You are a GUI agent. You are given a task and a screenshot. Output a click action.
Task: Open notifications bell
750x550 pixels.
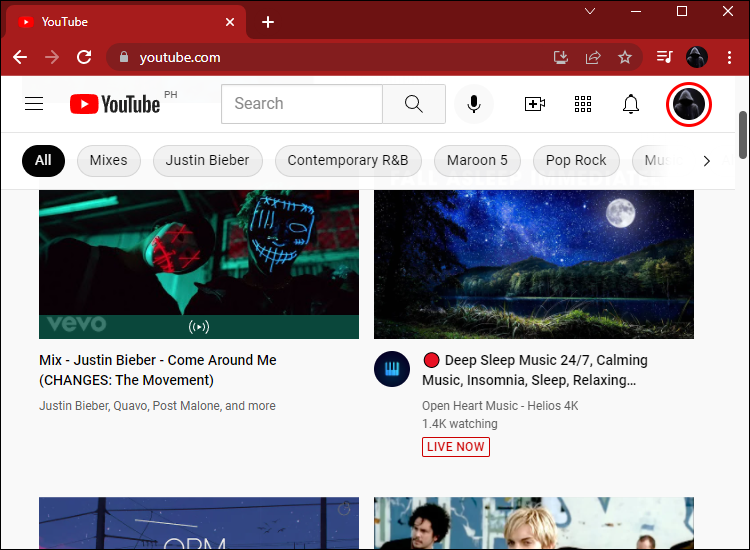[x=630, y=104]
